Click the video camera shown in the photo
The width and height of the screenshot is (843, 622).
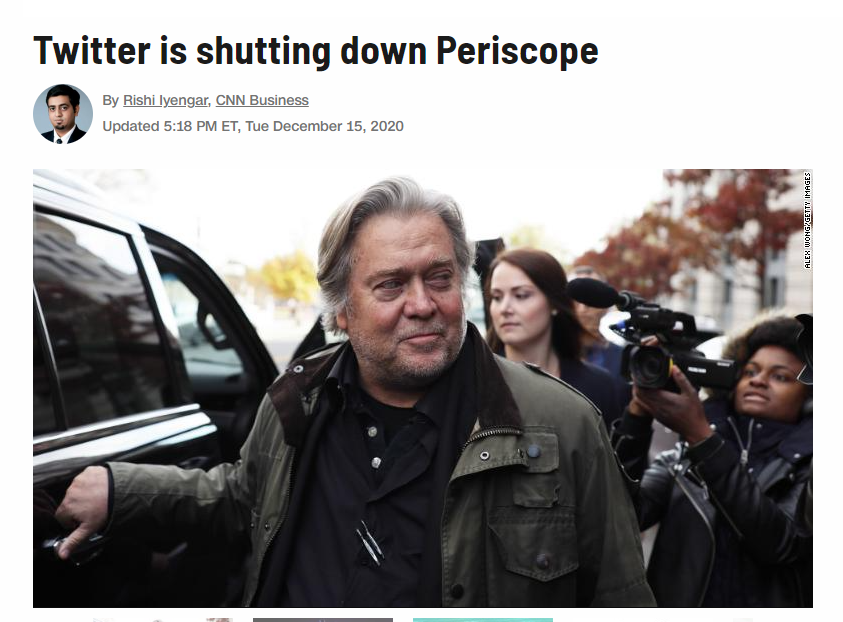(656, 333)
